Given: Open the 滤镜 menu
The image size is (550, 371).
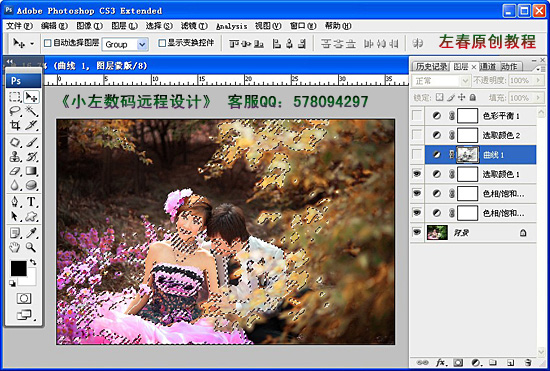Looking at the screenshot, I should (x=194, y=26).
